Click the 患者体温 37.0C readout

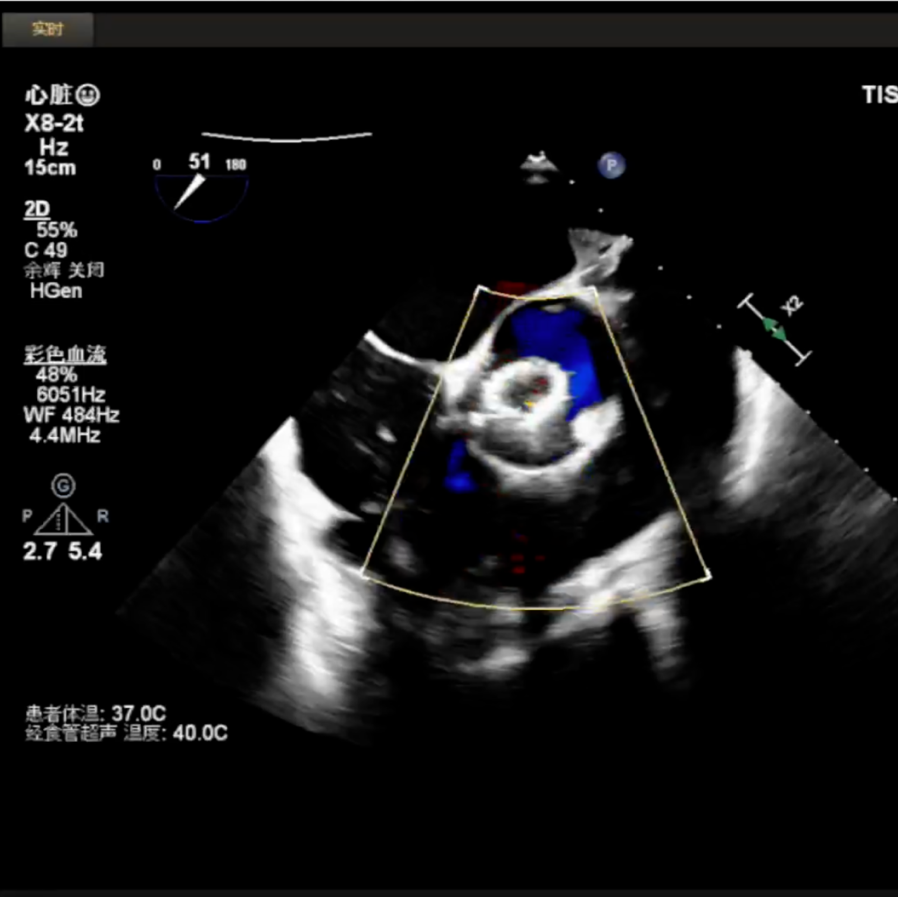(95, 713)
